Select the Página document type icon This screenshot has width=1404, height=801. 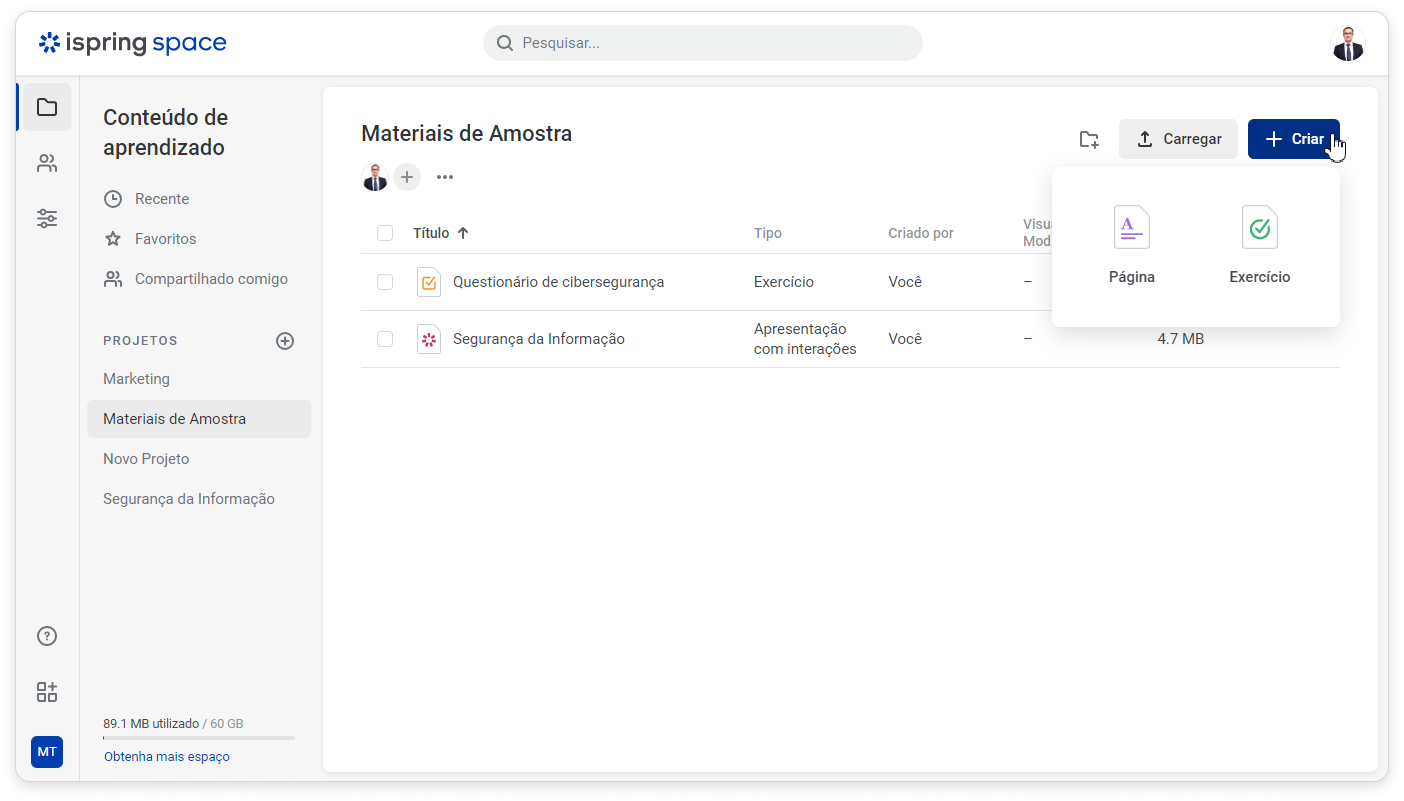coord(1132,228)
